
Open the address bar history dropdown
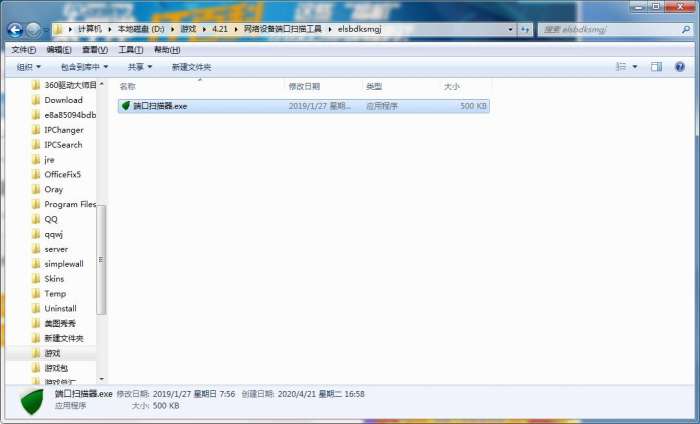click(510, 29)
